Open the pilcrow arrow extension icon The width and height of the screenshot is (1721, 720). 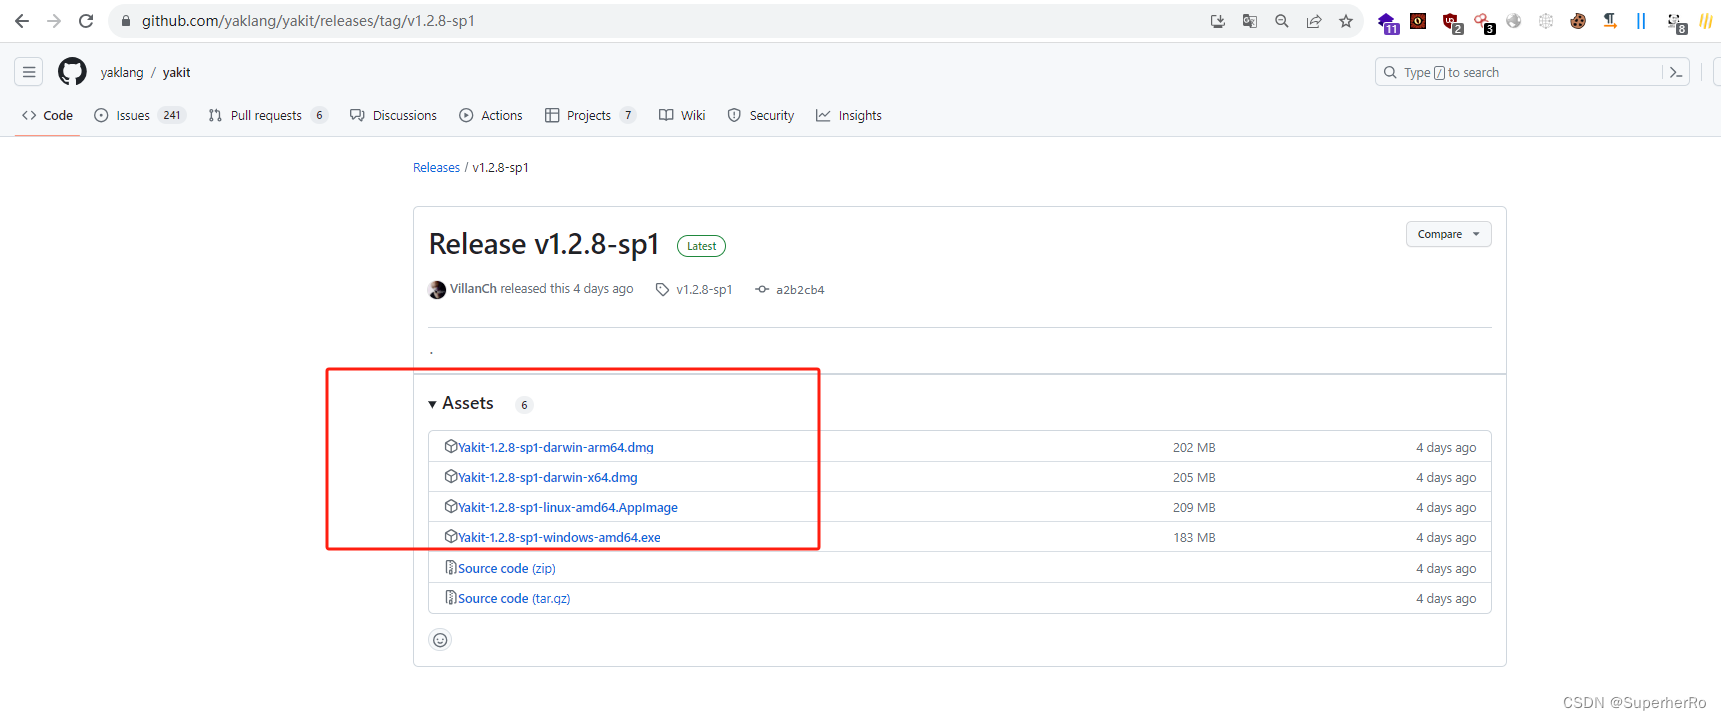pos(1610,21)
